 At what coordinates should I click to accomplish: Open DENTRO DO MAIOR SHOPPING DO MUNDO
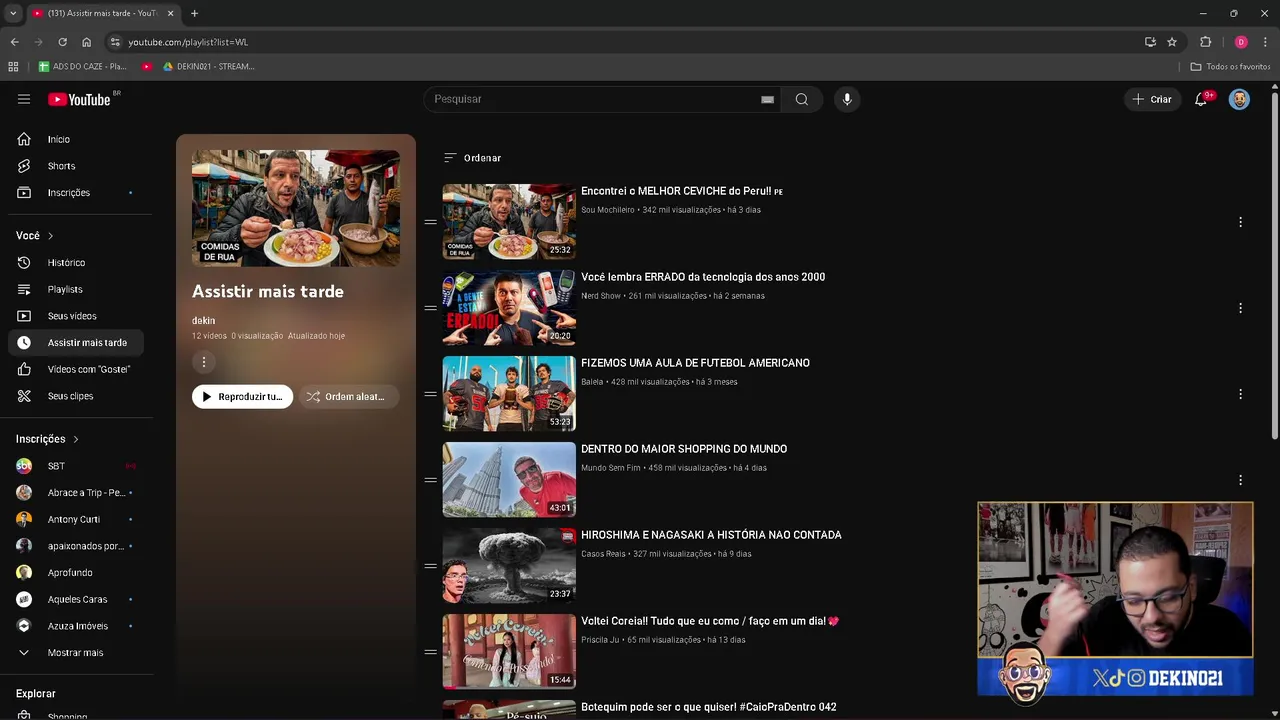coord(684,449)
